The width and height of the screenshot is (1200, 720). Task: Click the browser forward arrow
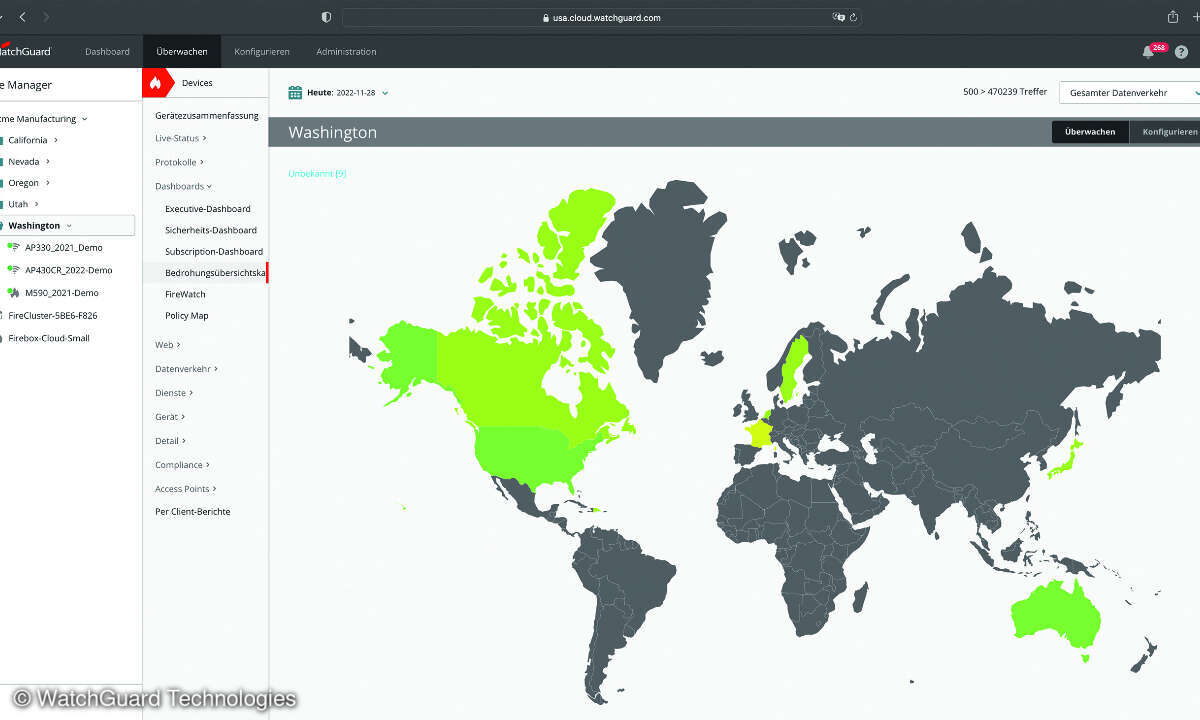click(x=46, y=17)
